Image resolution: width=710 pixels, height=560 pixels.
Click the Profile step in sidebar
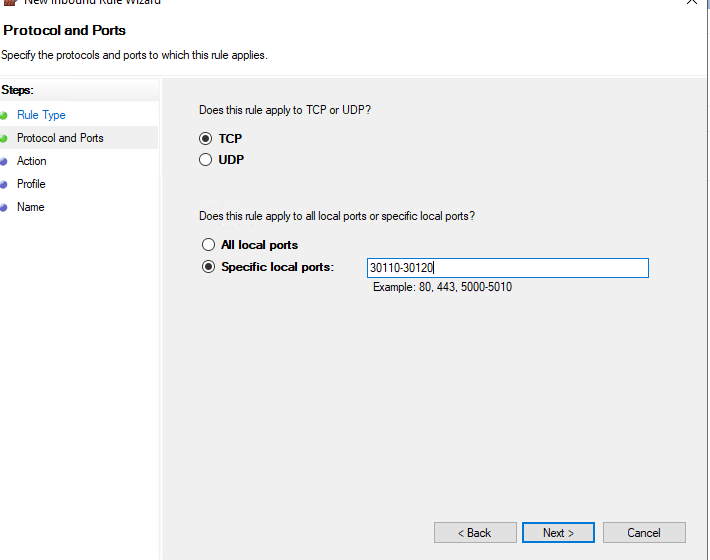[31, 184]
